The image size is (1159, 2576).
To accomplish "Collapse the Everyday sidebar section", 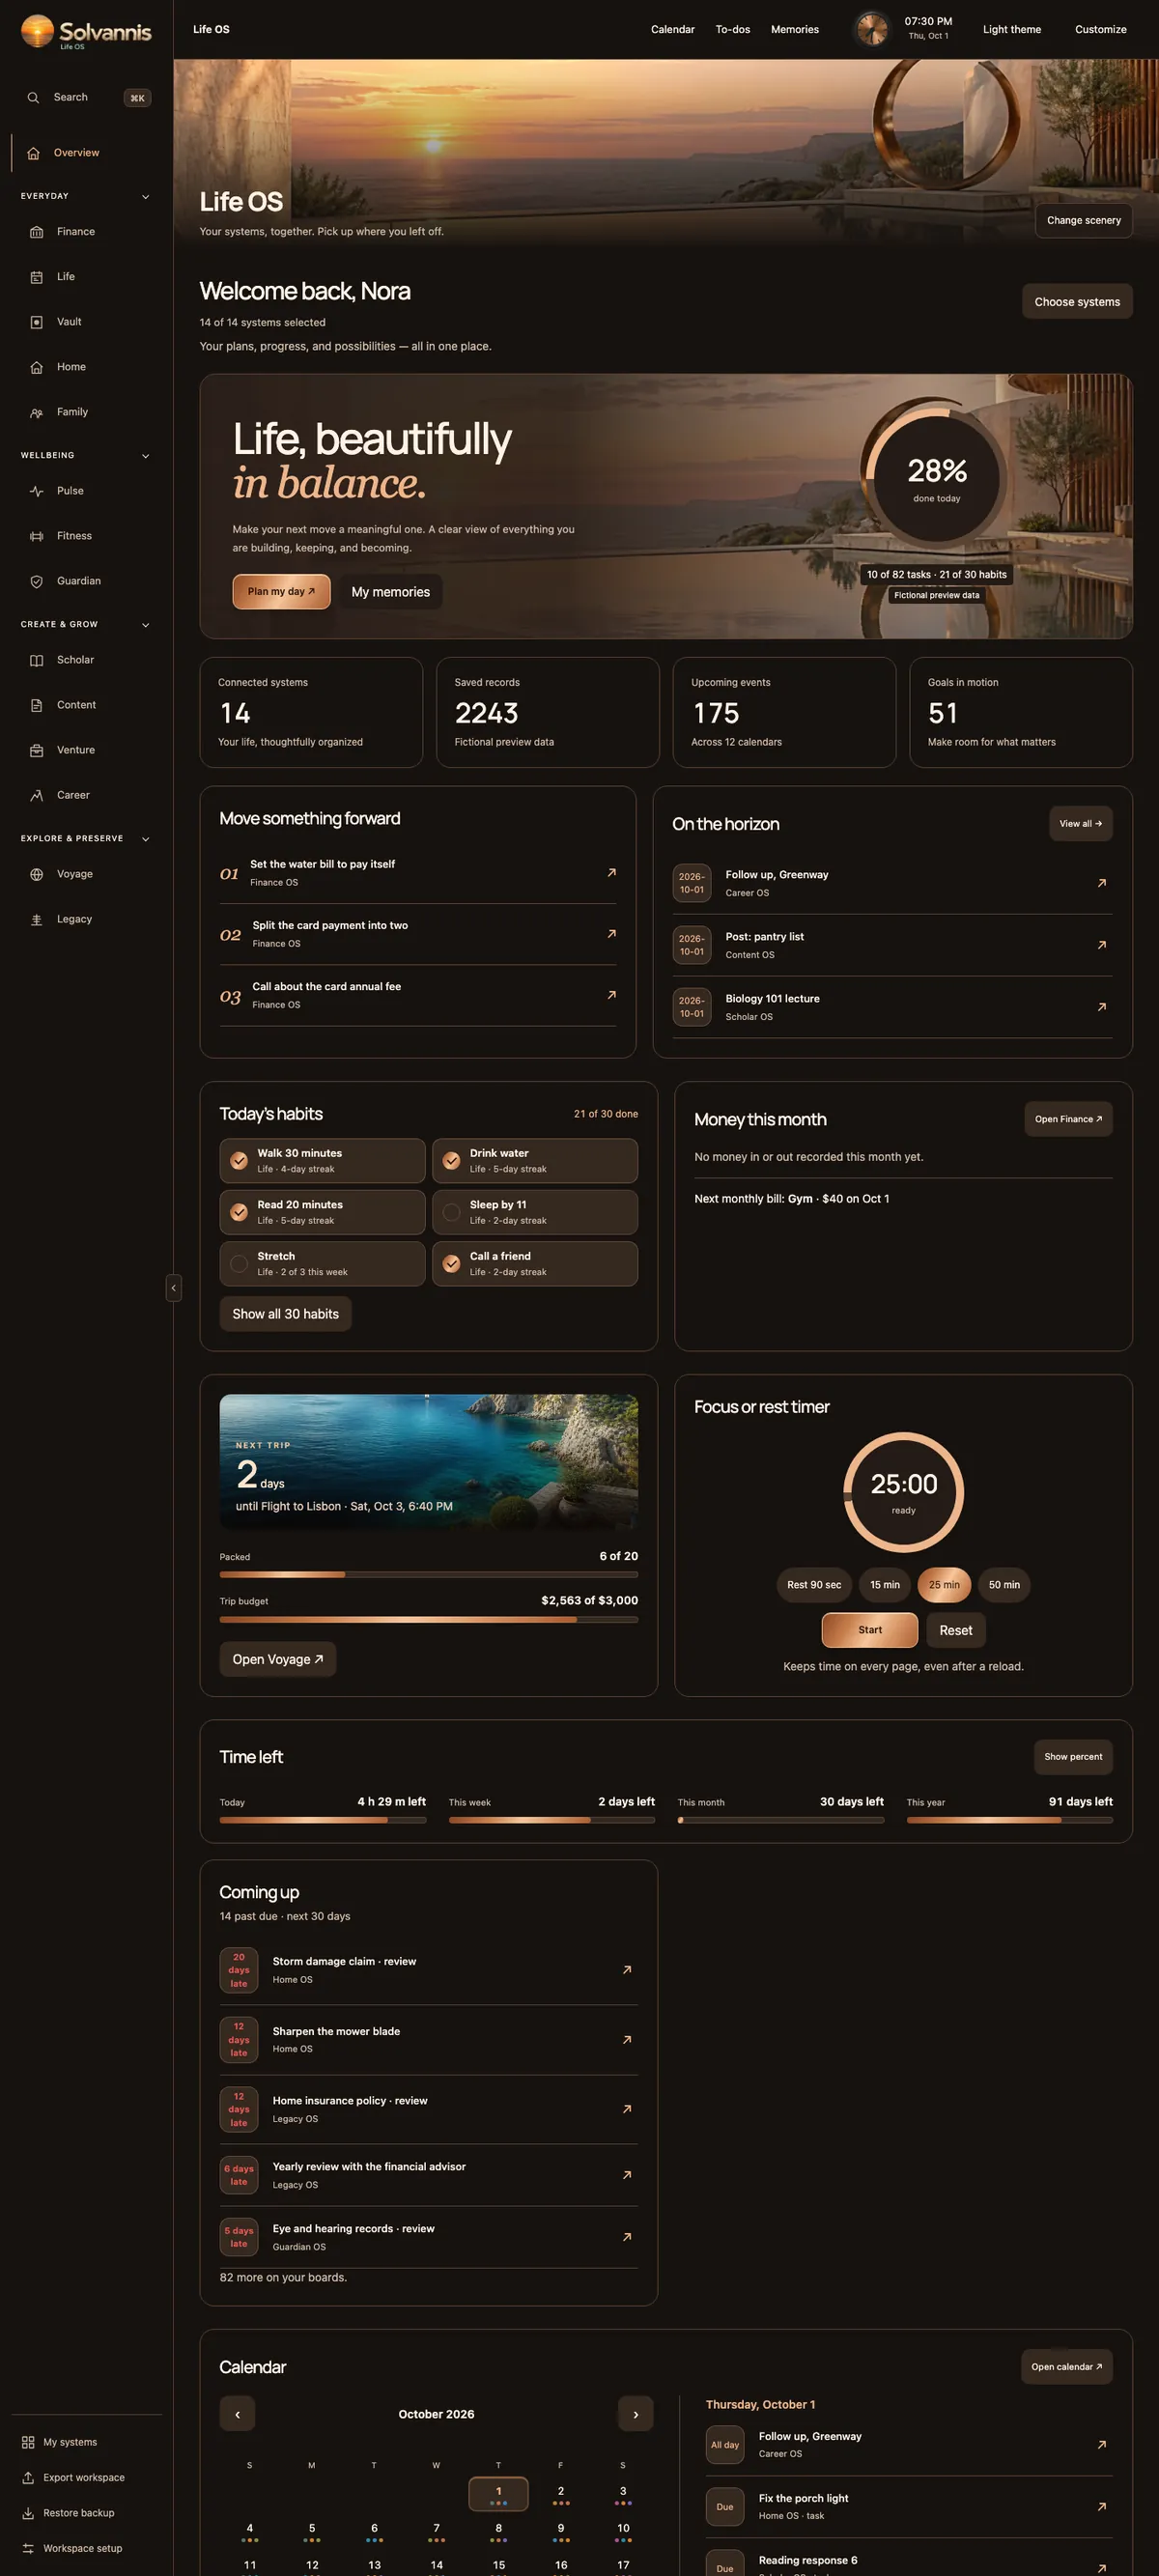I will point(146,197).
